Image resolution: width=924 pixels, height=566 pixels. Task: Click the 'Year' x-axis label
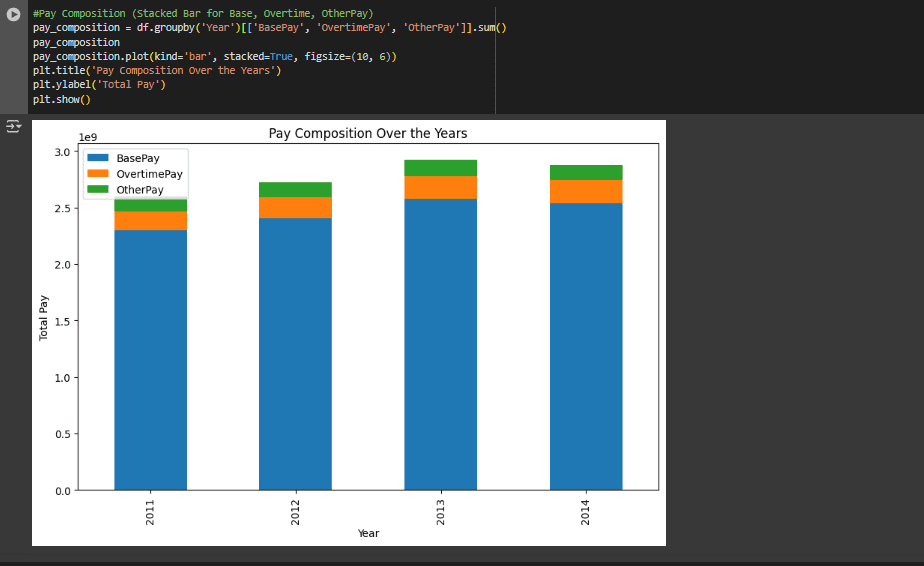(x=368, y=533)
